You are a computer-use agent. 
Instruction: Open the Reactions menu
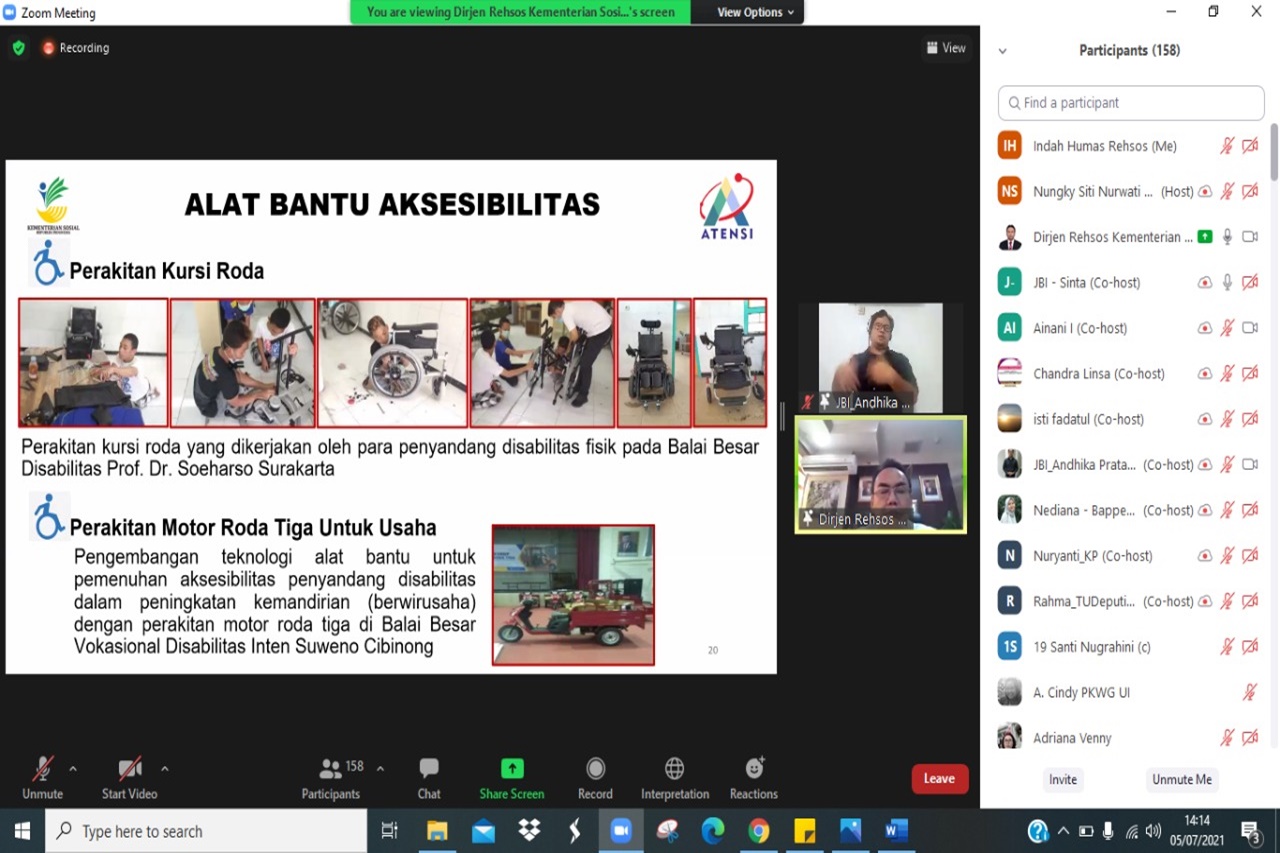(x=754, y=778)
